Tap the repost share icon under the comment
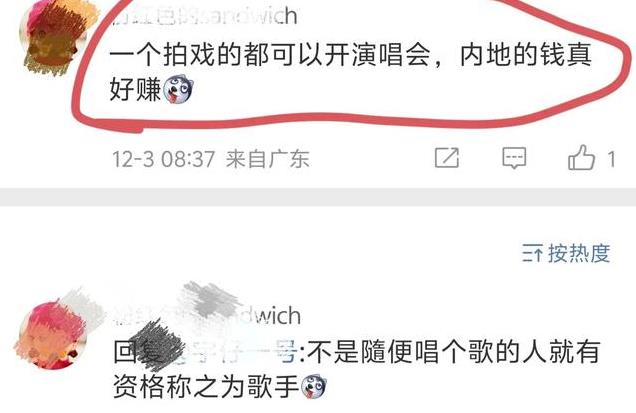The image size is (636, 413). click(447, 158)
